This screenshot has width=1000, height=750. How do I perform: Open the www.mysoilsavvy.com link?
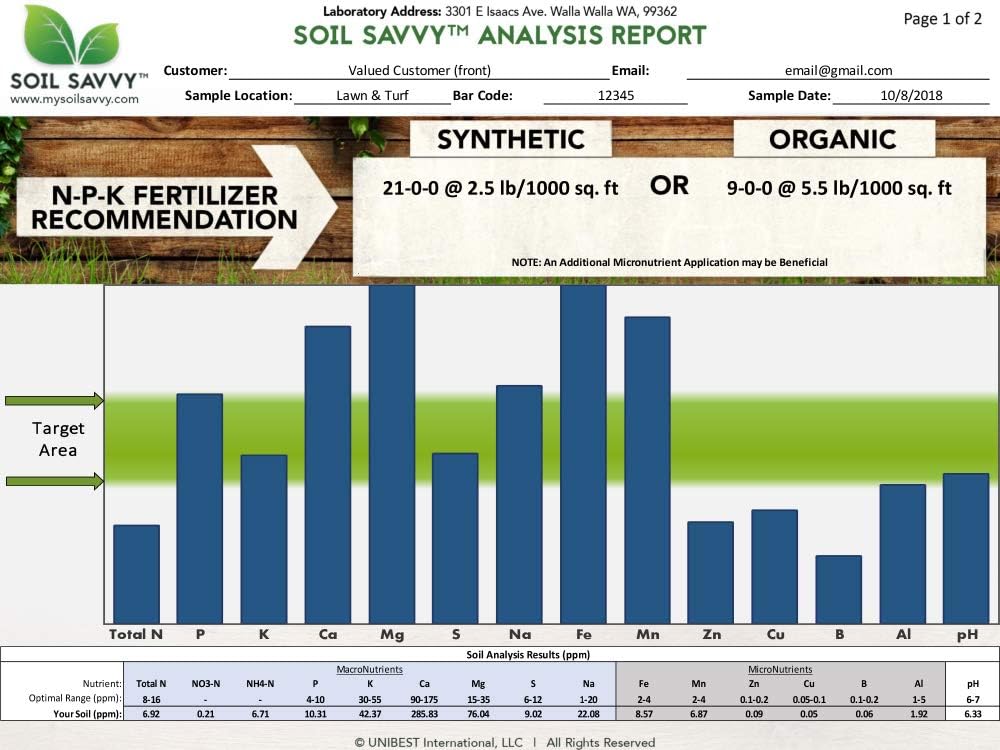click(x=74, y=99)
